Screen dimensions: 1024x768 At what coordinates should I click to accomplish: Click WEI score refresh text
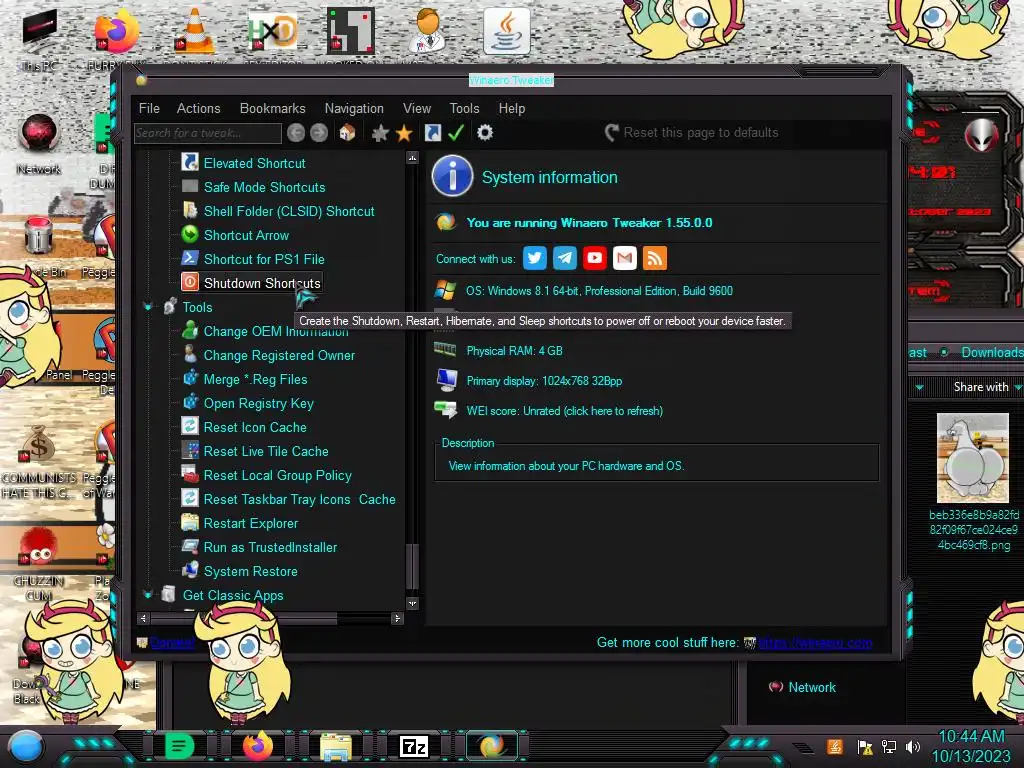tap(564, 411)
